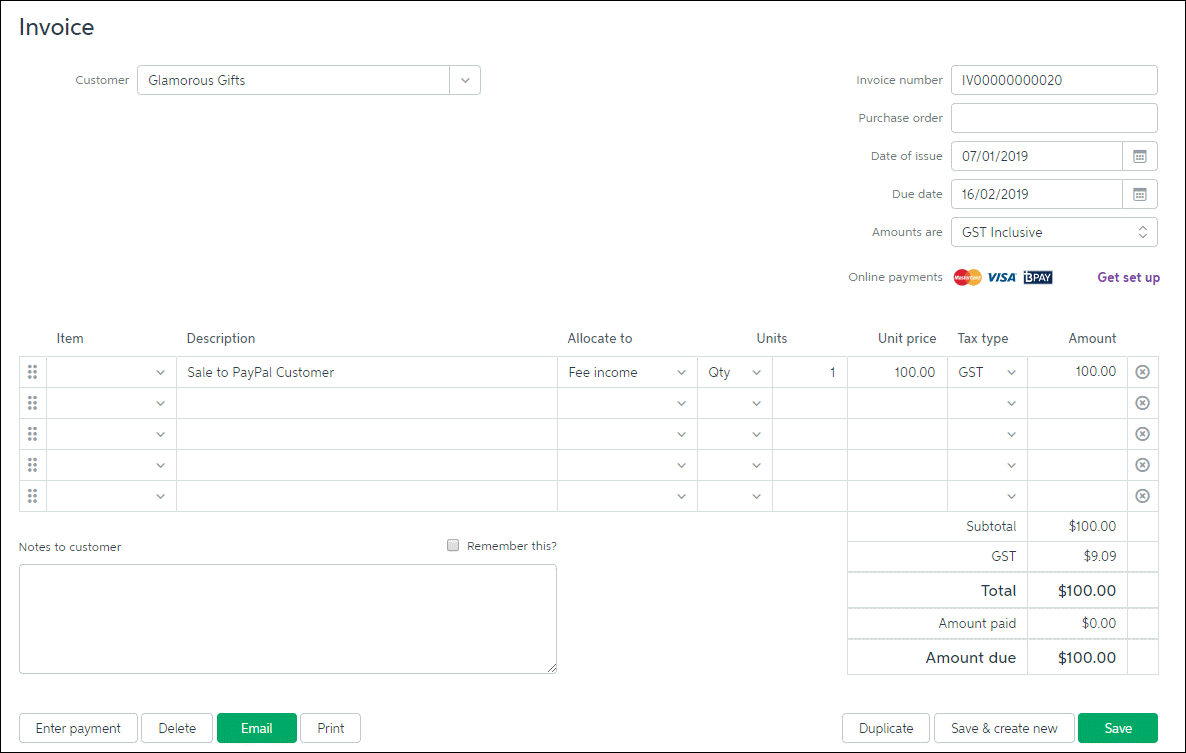Screen dimensions: 1186x753
Task: Tick the Remember this? checkbox
Action: [453, 546]
